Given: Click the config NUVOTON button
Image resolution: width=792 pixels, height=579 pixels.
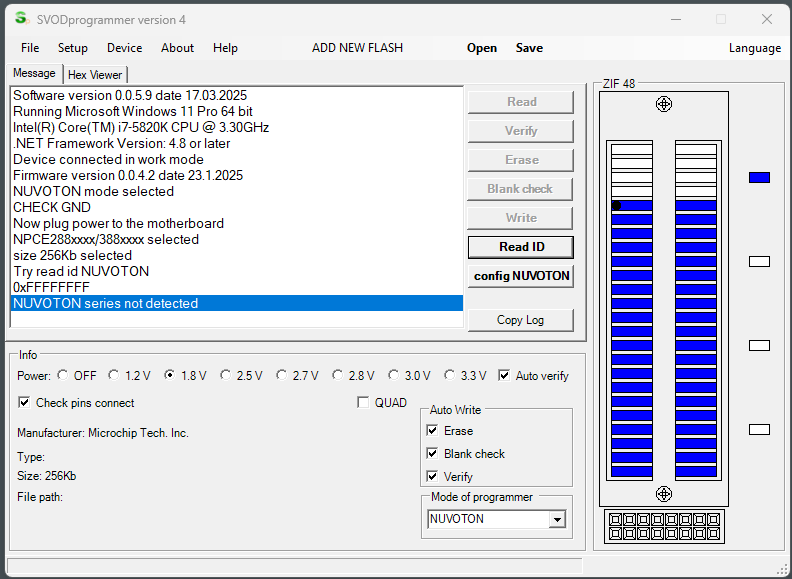Looking at the screenshot, I should pos(521,276).
